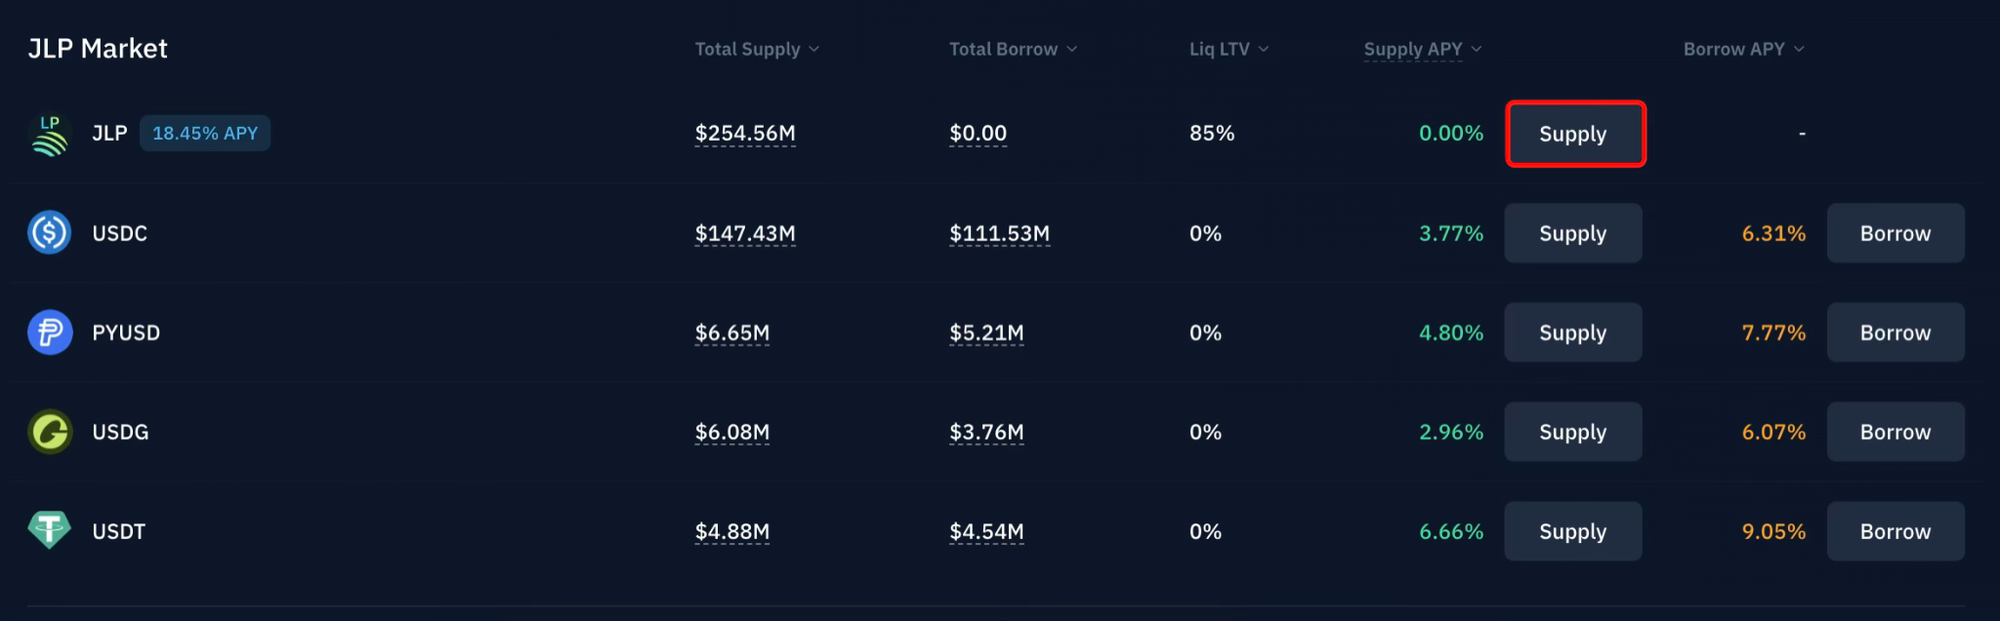Click the JLP total supply $254.56M value
This screenshot has height=621, width=2000.
click(x=745, y=133)
